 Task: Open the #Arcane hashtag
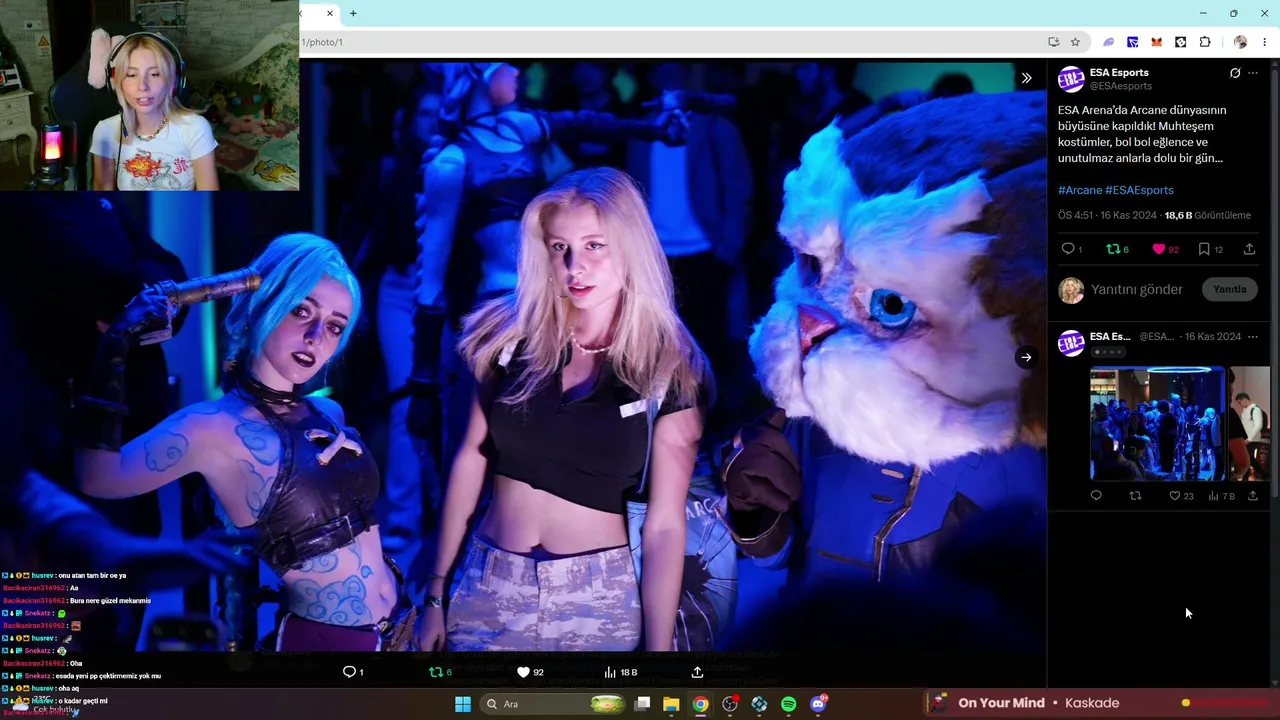tap(1080, 190)
